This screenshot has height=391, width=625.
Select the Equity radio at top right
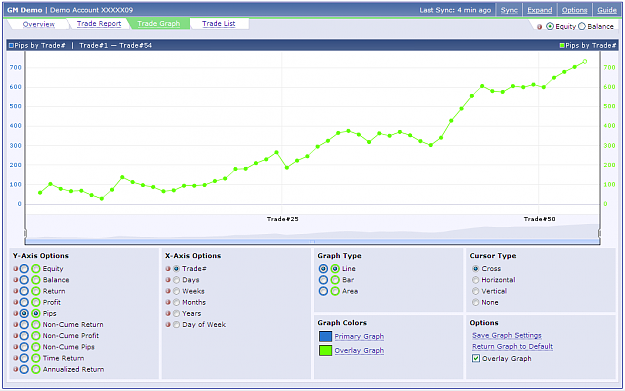[x=550, y=26]
